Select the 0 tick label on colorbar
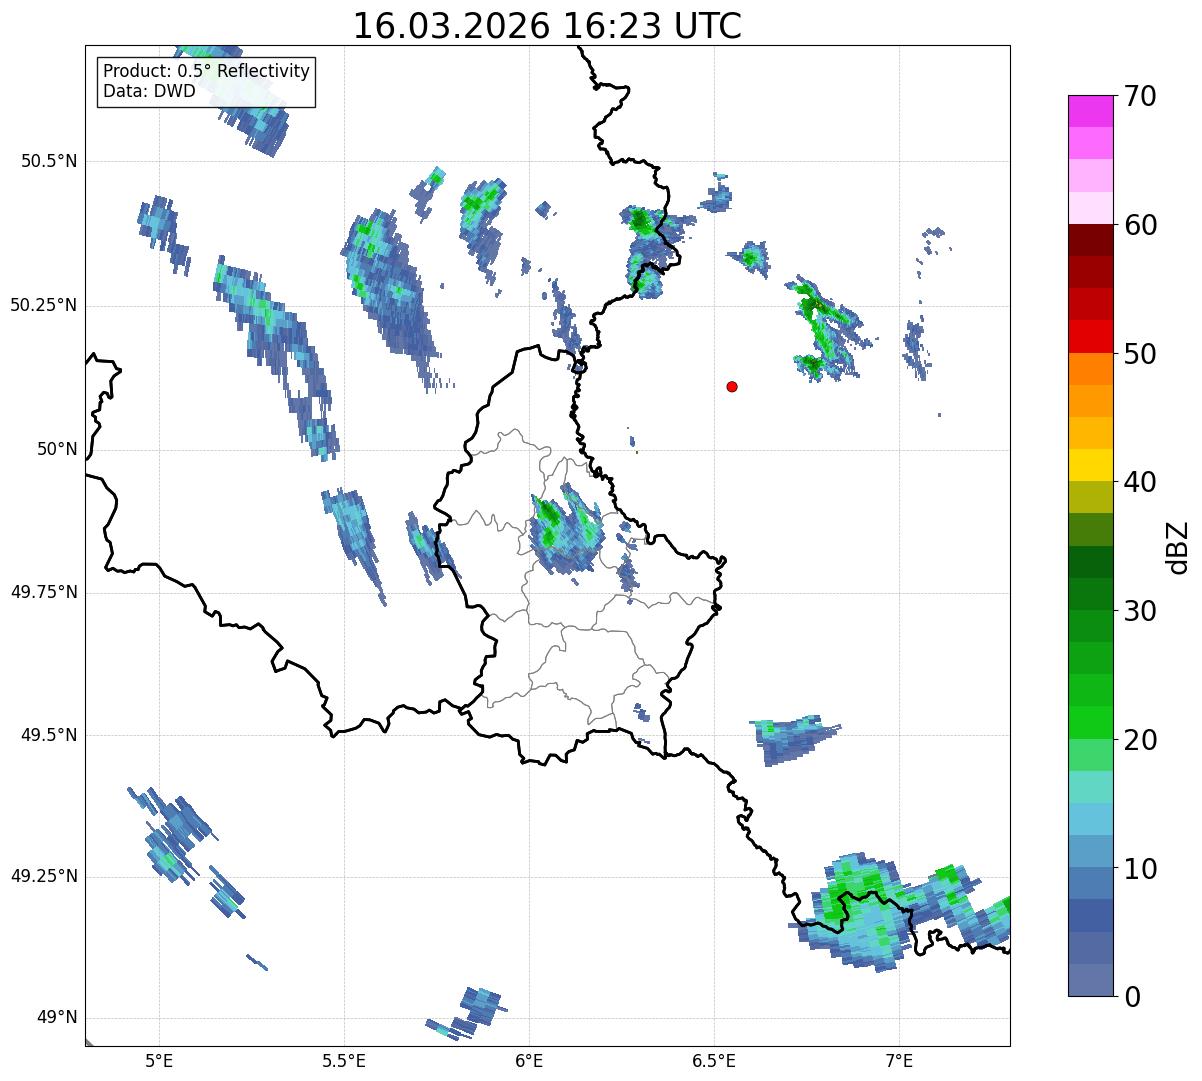The image size is (1202, 1081). (1129, 996)
